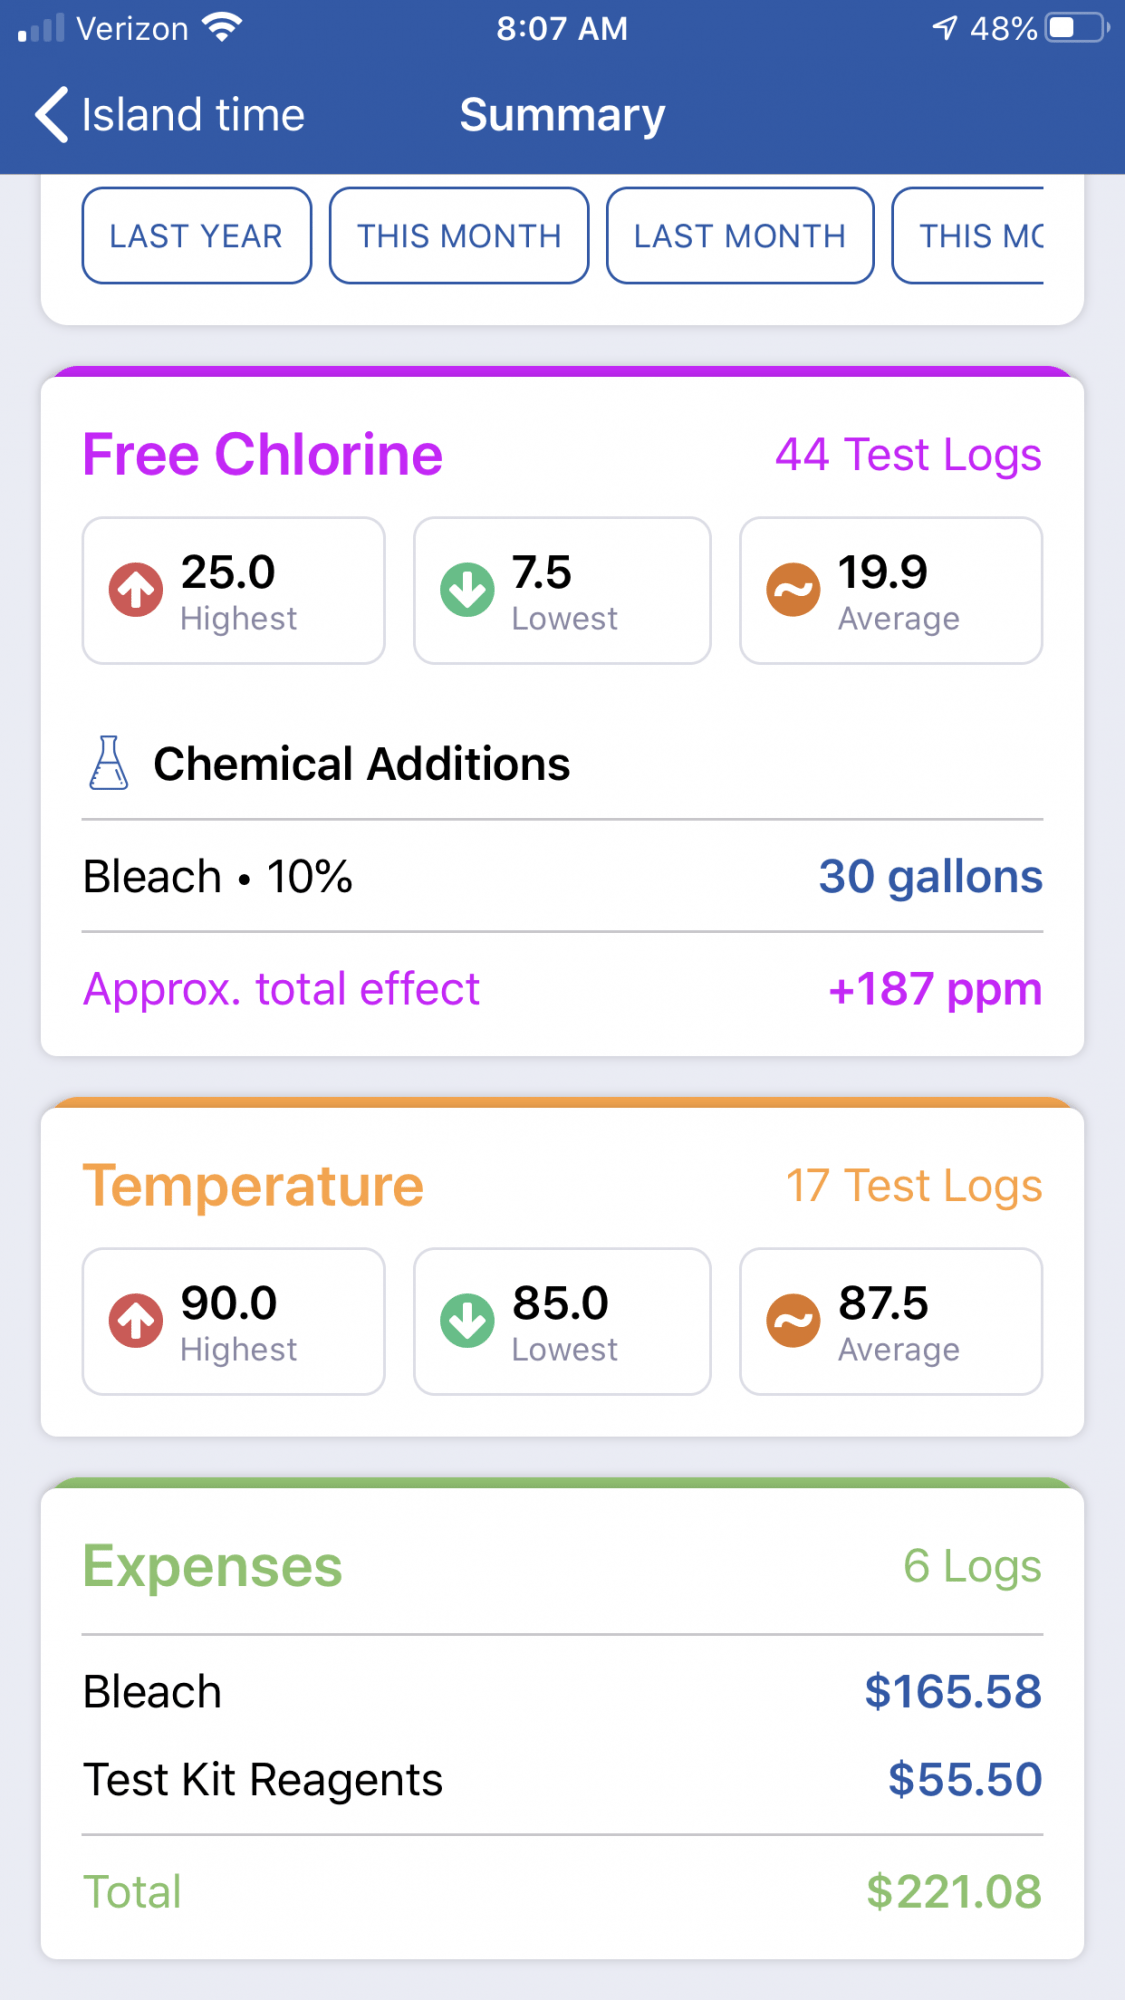Open the 44 Test Logs link
The height and width of the screenshot is (2000, 1125).
pos(908,455)
